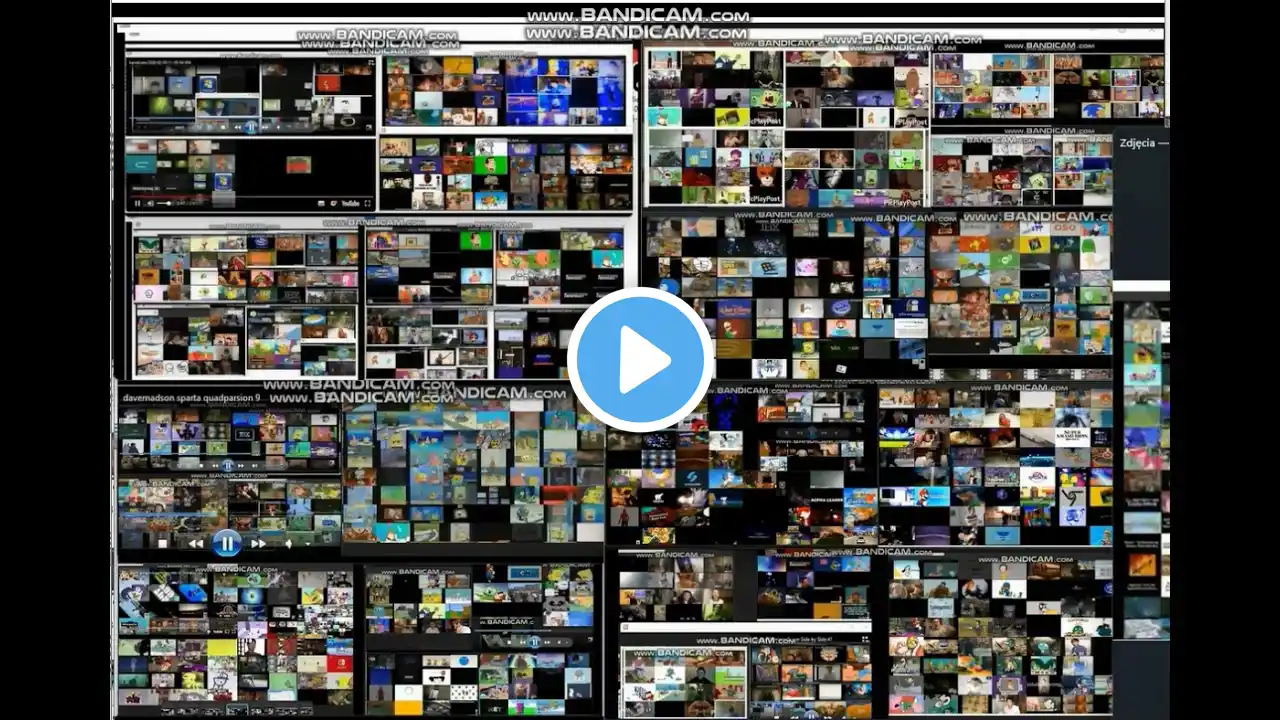Stop playback with the square stop button

click(163, 544)
